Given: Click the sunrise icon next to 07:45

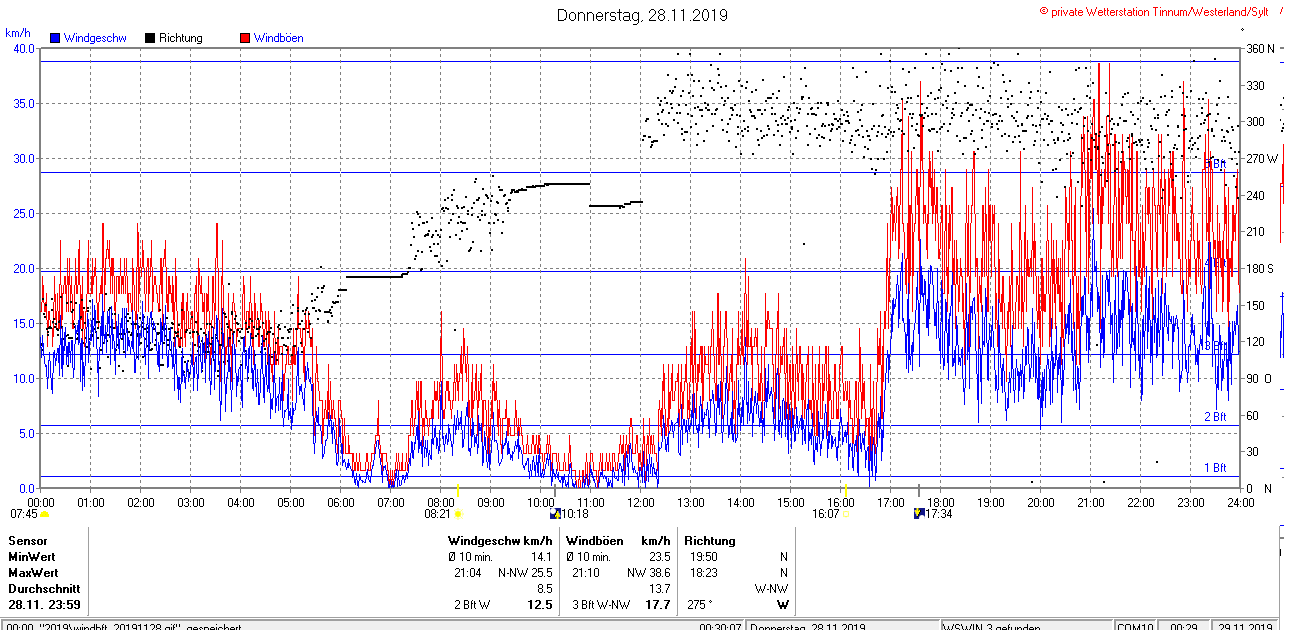Looking at the screenshot, I should [45, 514].
